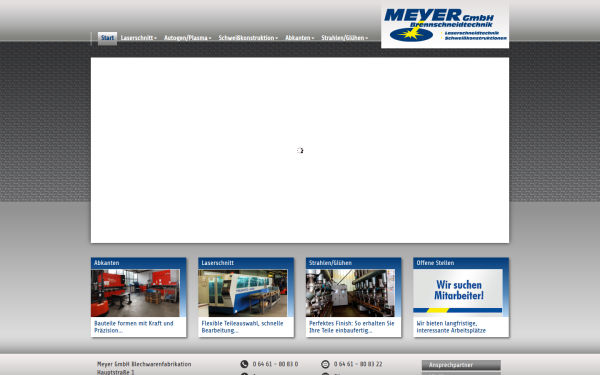
Task: Expand the Schweißkonstruktion dropdown menu
Action: 248,38
